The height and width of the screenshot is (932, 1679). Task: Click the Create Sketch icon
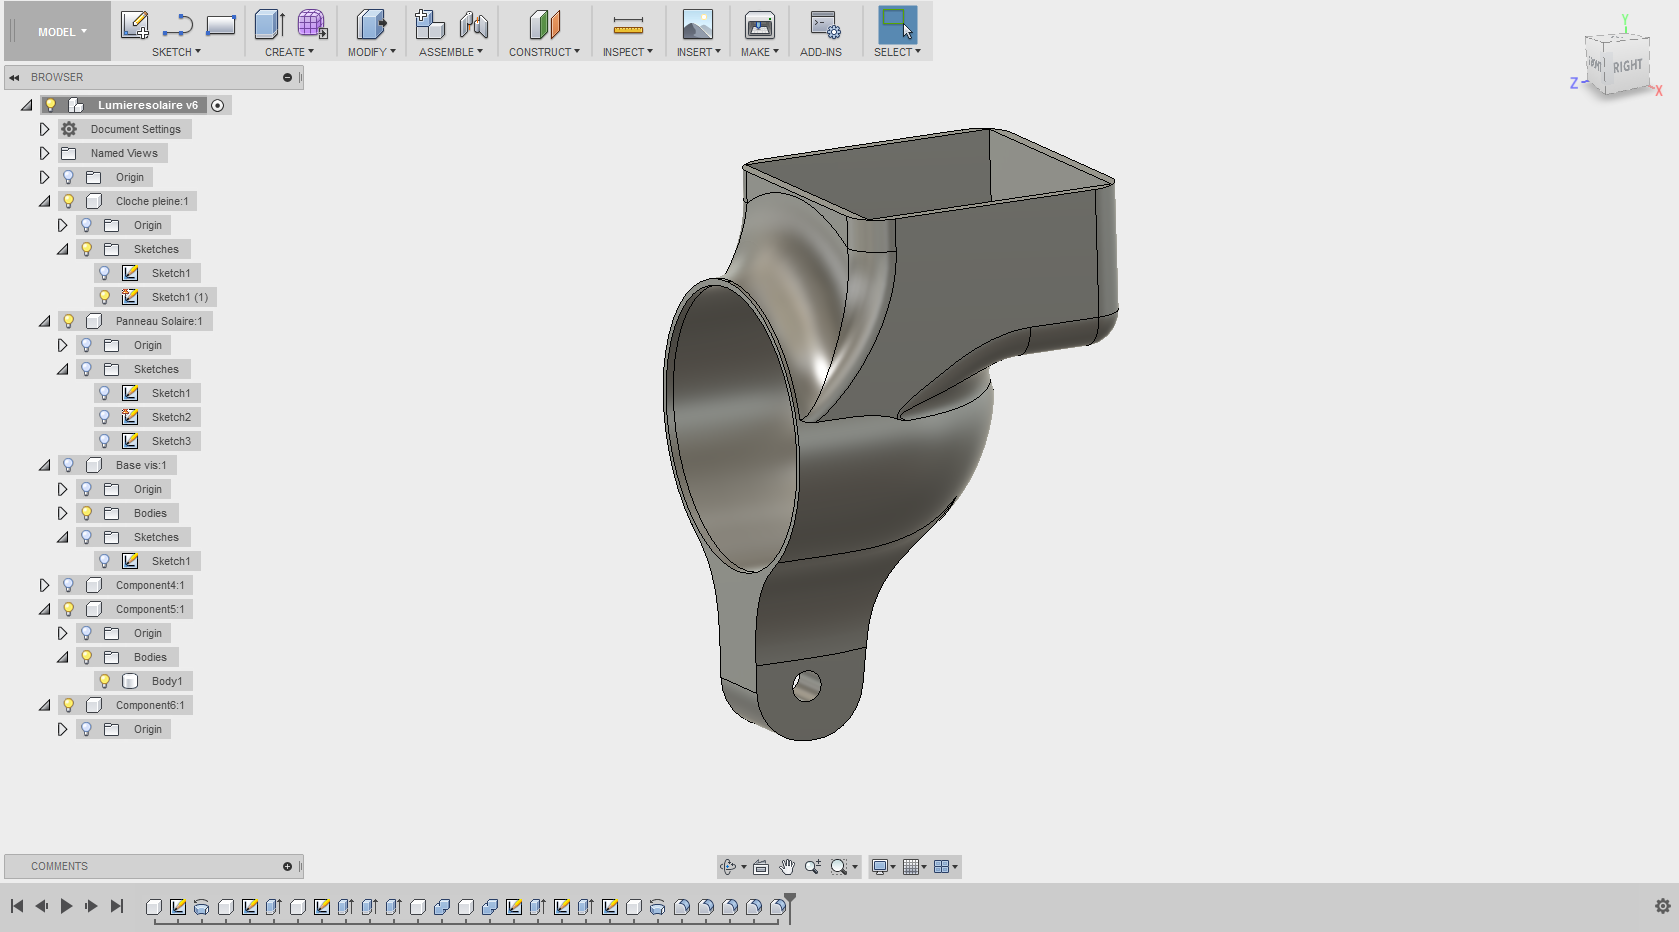coord(135,25)
